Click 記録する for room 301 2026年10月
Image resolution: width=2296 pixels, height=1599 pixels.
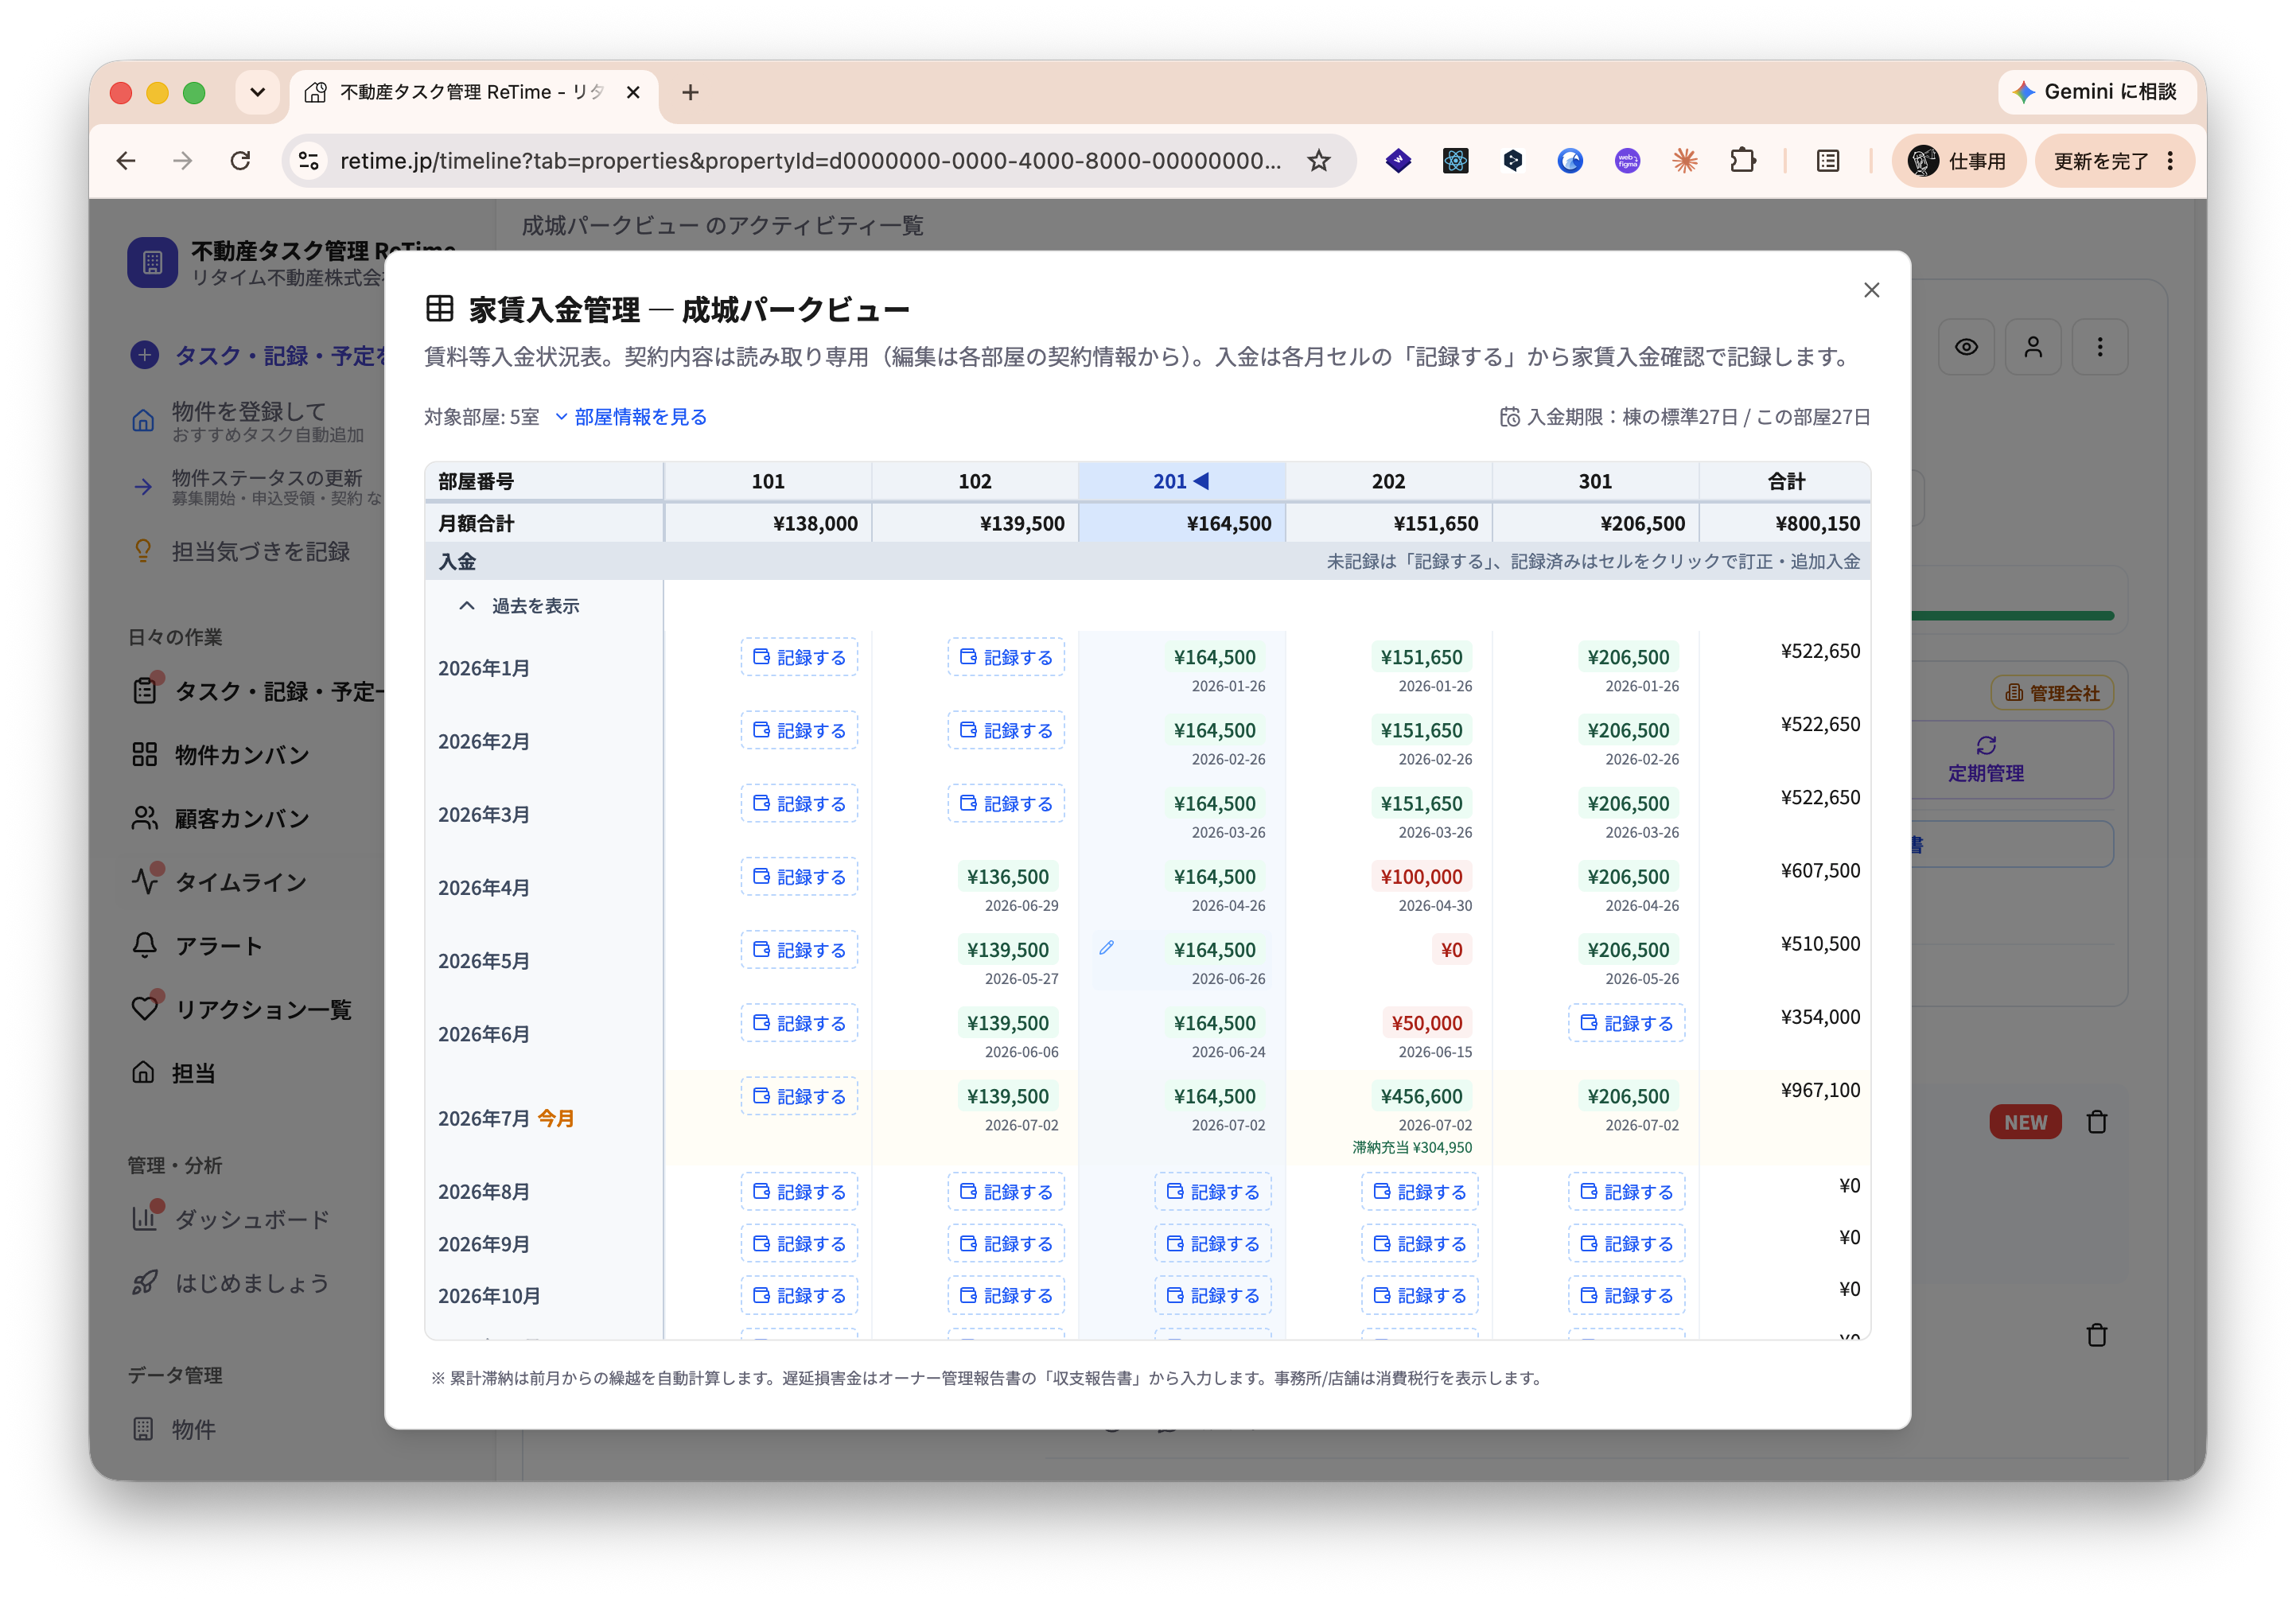(x=1626, y=1296)
